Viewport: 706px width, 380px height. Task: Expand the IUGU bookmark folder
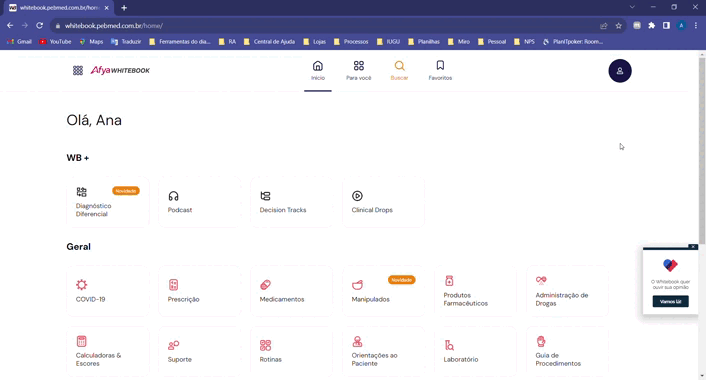(389, 41)
